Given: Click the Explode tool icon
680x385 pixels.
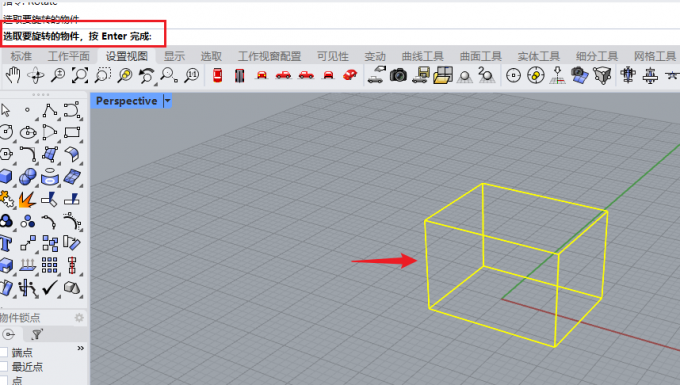Looking at the screenshot, I should [27, 199].
